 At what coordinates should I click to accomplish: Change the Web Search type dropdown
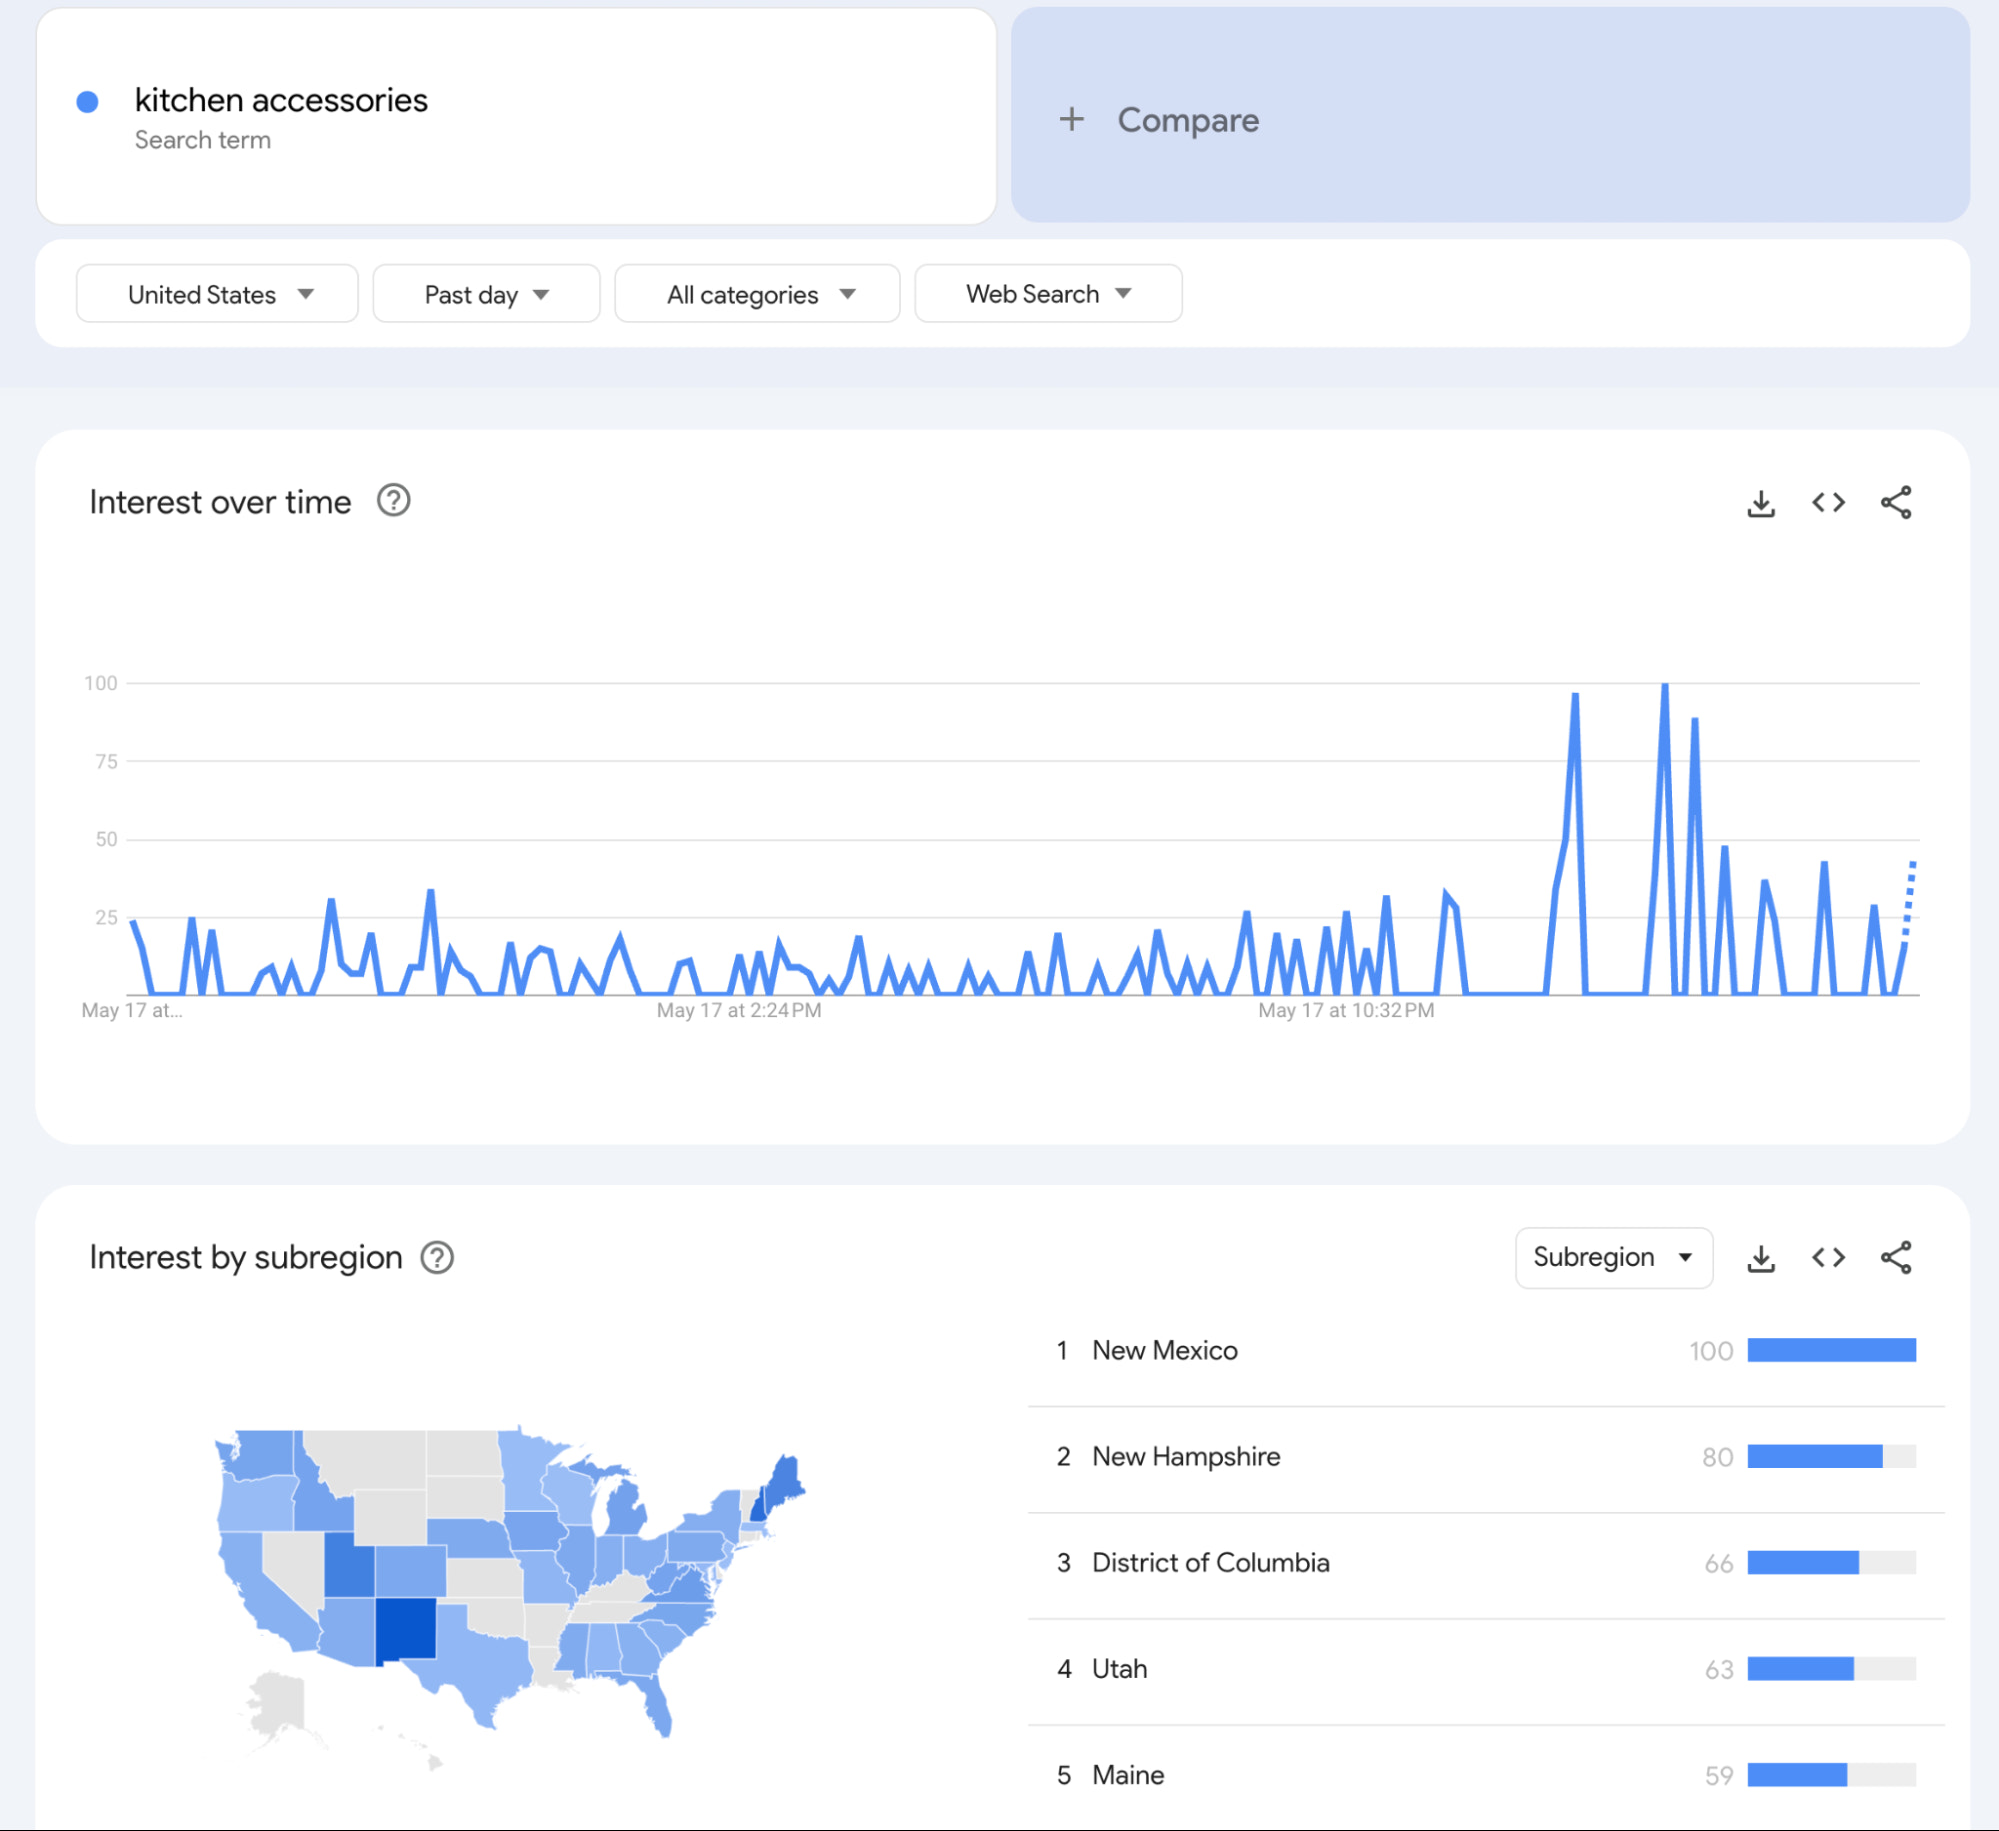[1047, 294]
